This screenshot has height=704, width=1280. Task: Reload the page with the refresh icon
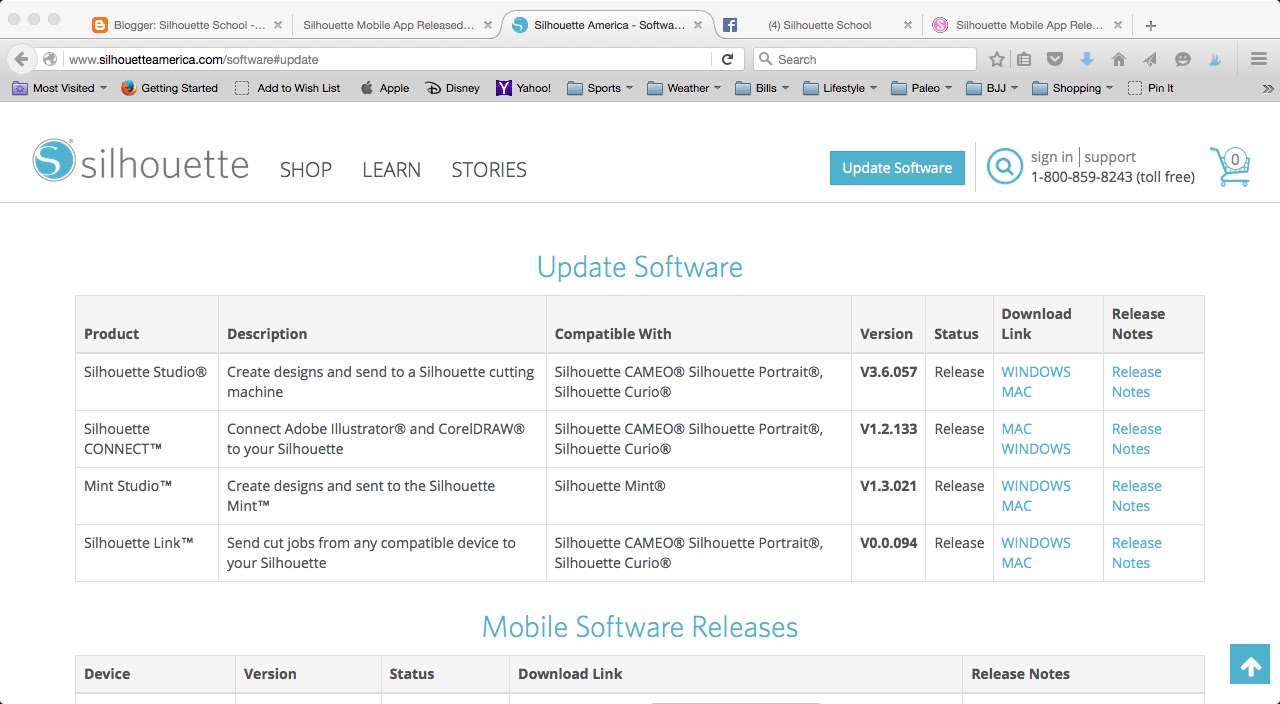coord(727,59)
